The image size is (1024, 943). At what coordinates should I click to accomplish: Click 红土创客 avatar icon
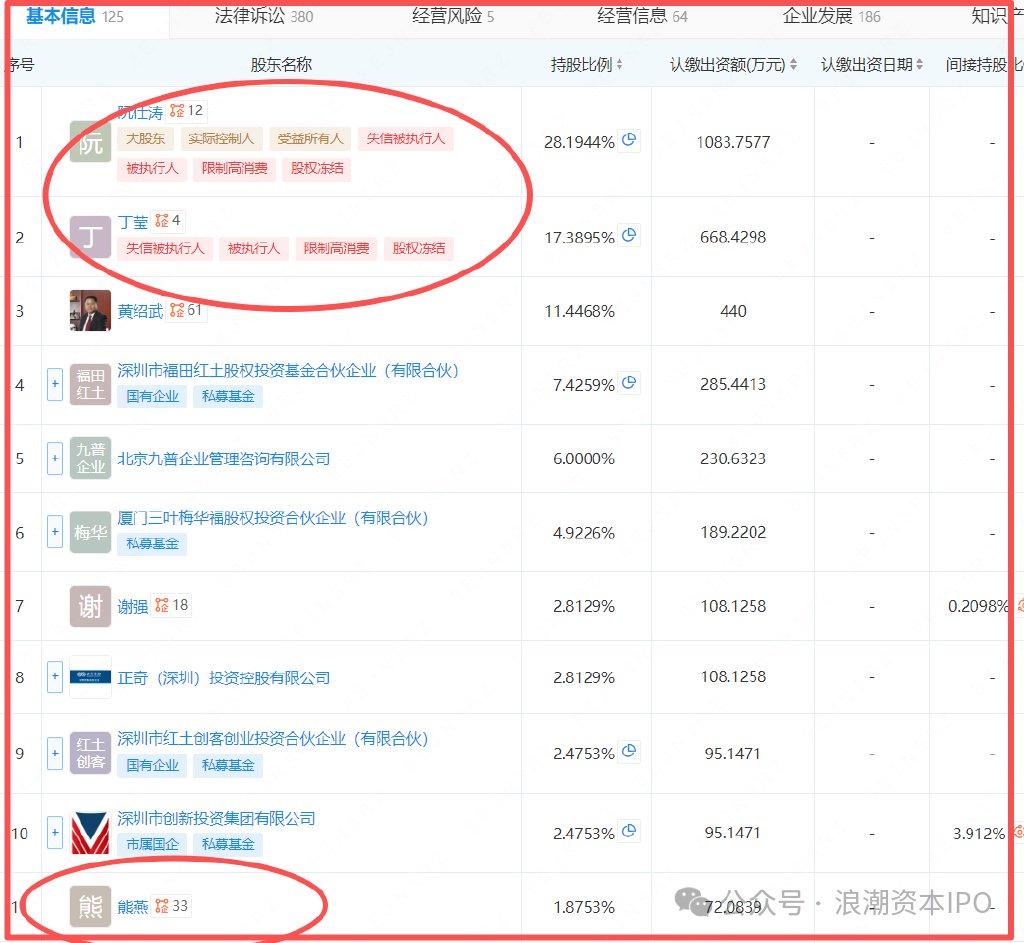click(90, 753)
